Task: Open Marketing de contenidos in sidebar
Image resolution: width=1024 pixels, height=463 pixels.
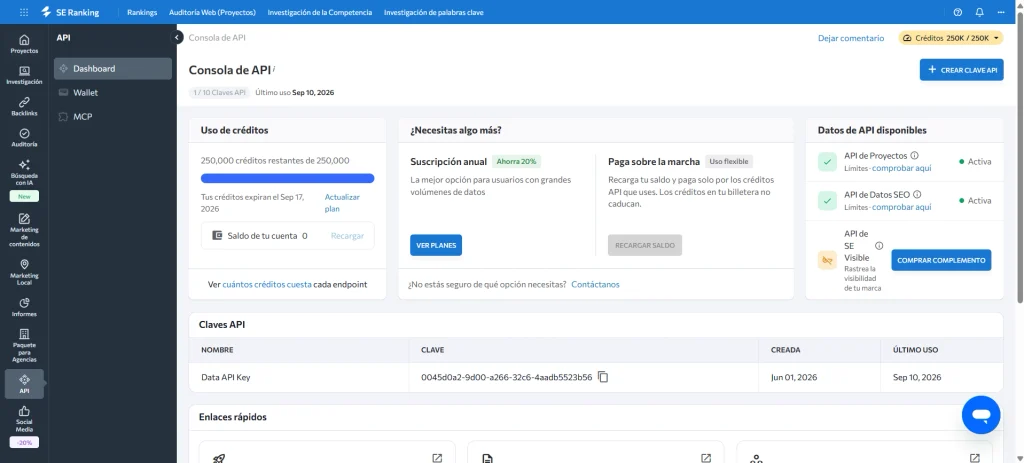Action: click(24, 230)
